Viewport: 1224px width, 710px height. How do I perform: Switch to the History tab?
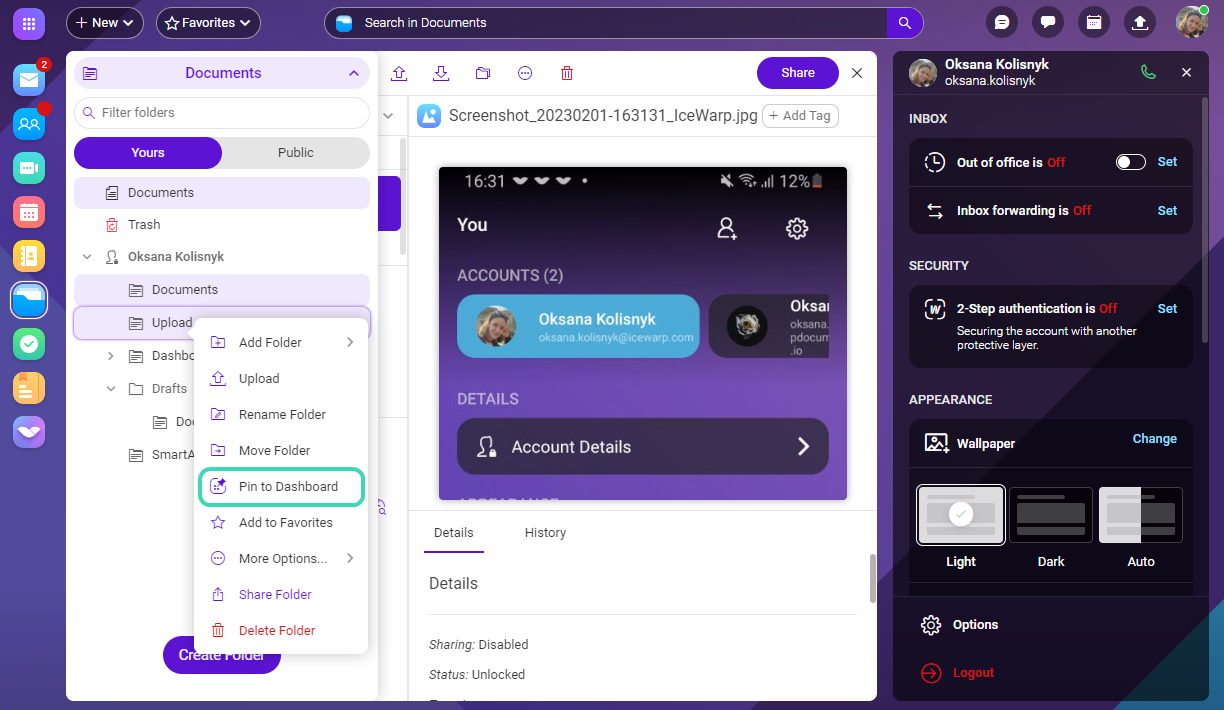[545, 533]
